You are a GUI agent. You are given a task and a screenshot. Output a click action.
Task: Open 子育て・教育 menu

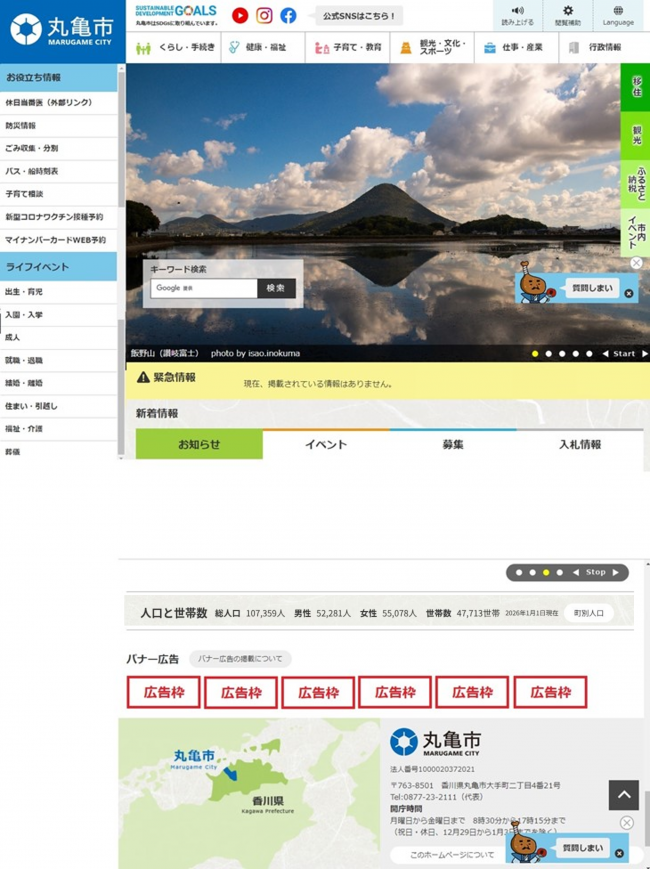[x=347, y=48]
